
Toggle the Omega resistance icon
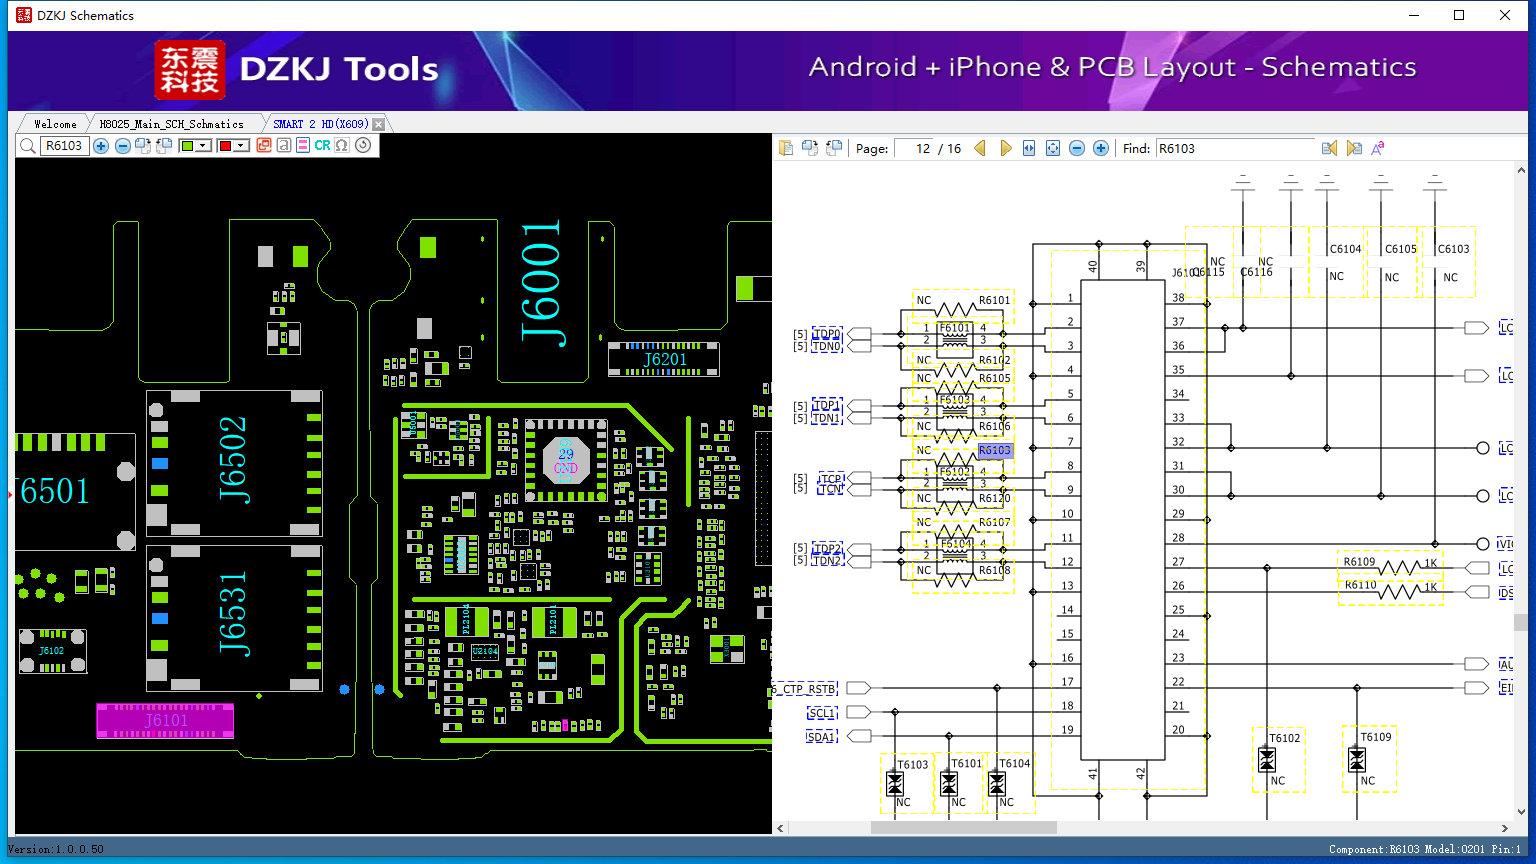pyautogui.click(x=342, y=146)
